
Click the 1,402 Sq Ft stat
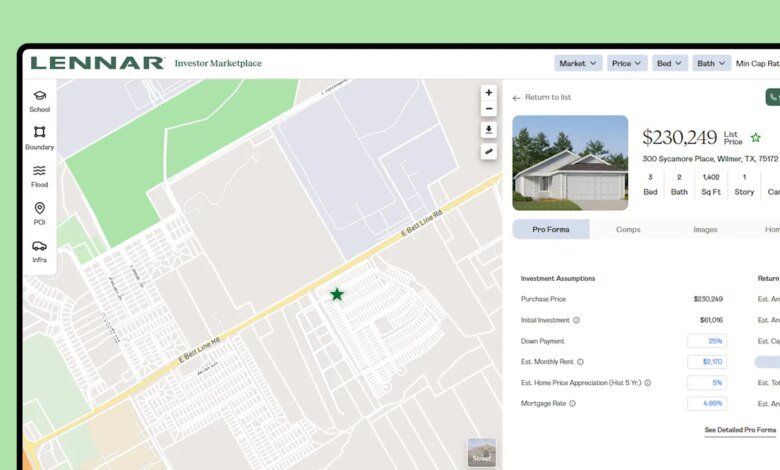point(711,185)
